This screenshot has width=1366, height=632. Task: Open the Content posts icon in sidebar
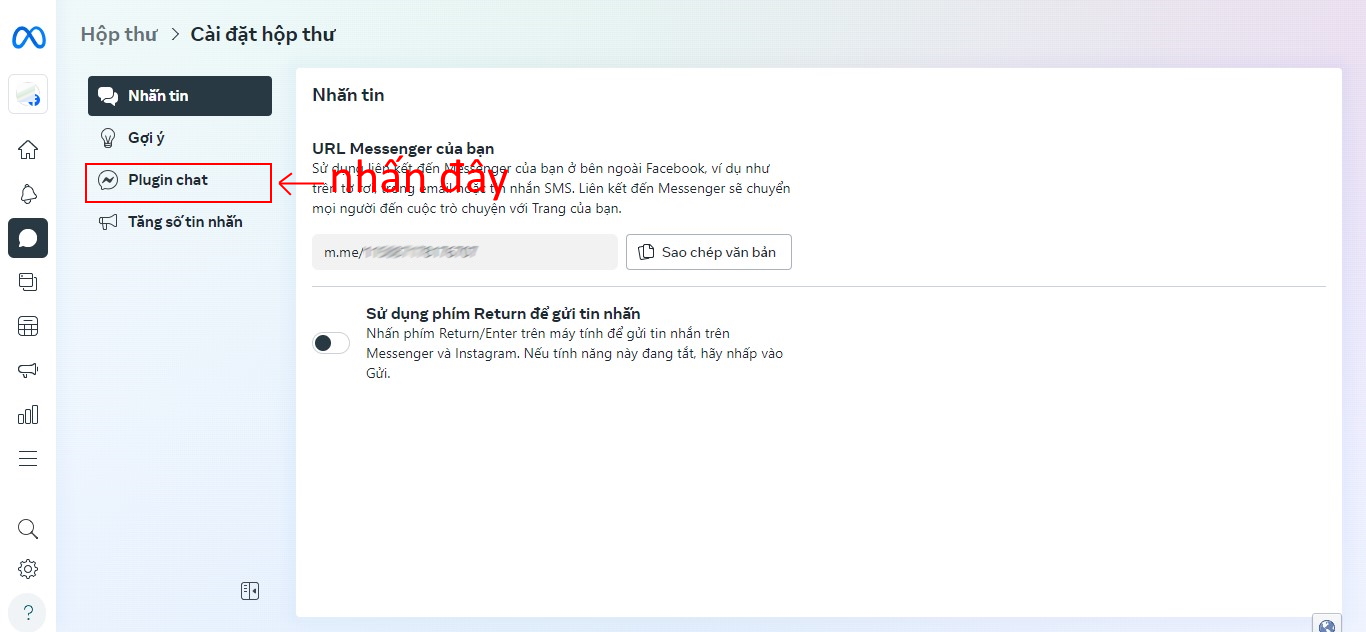tap(28, 282)
